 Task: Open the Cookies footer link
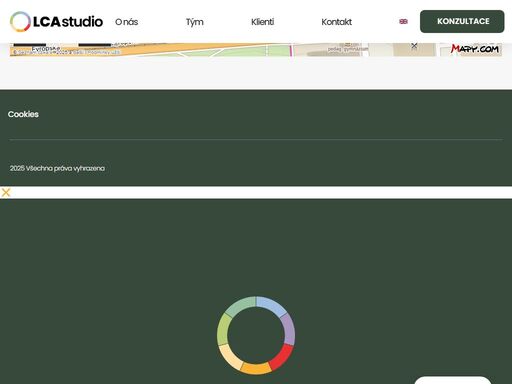pyautogui.click(x=23, y=114)
